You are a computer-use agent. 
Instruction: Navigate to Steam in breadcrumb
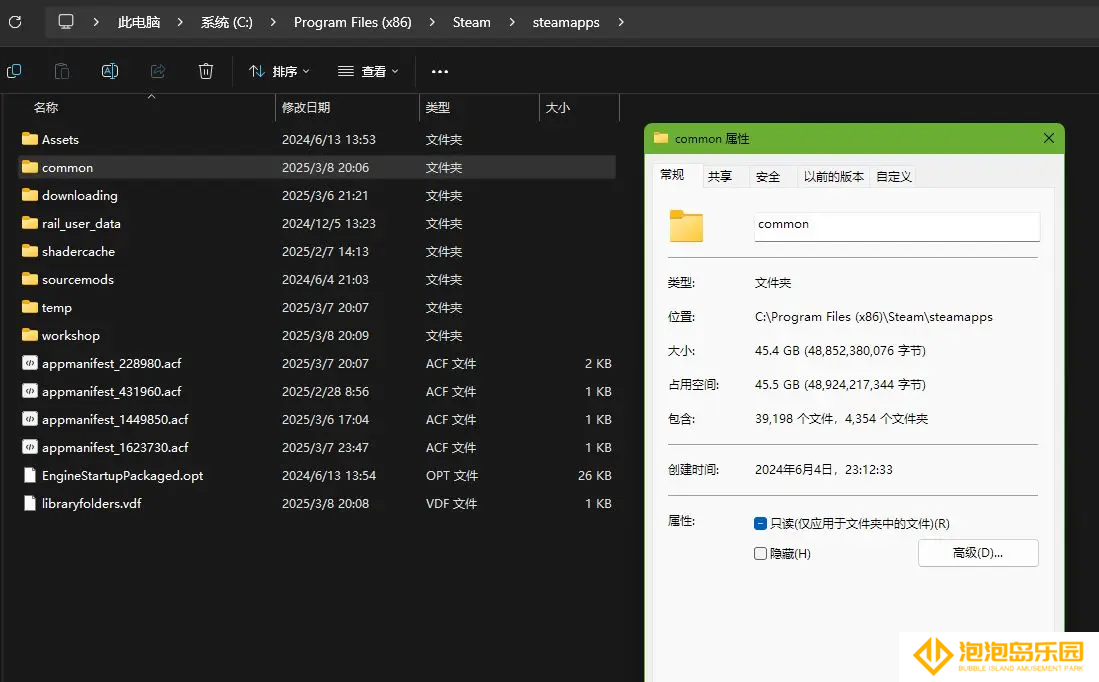tap(472, 22)
